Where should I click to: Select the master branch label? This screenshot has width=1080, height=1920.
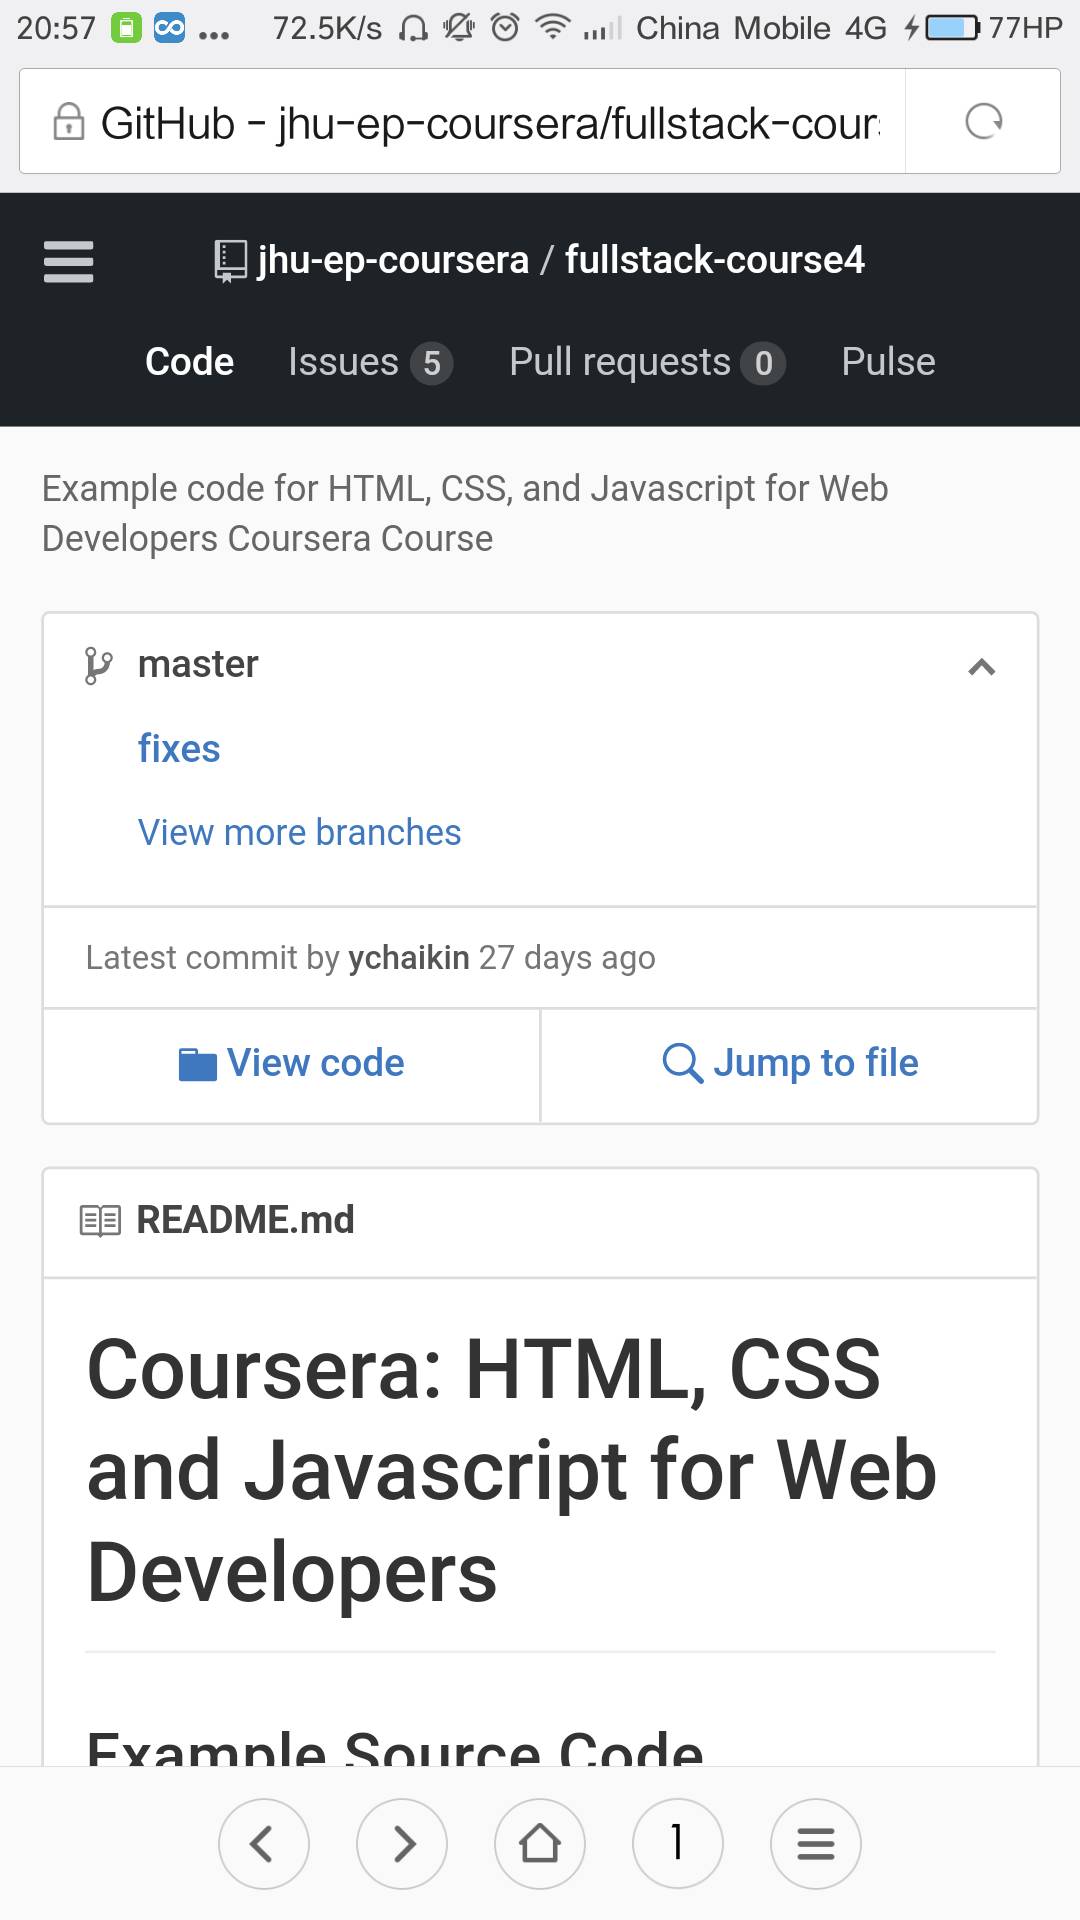pos(198,664)
